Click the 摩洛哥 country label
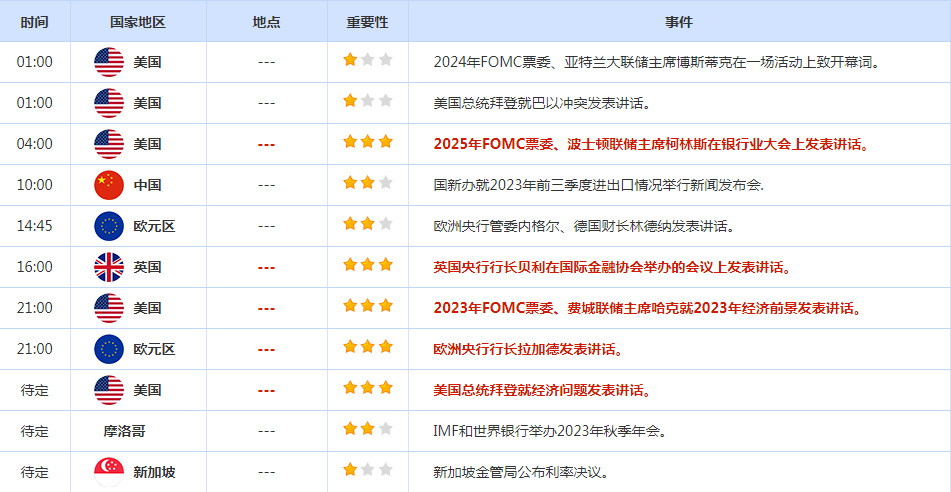This screenshot has height=492, width=951. (x=124, y=431)
